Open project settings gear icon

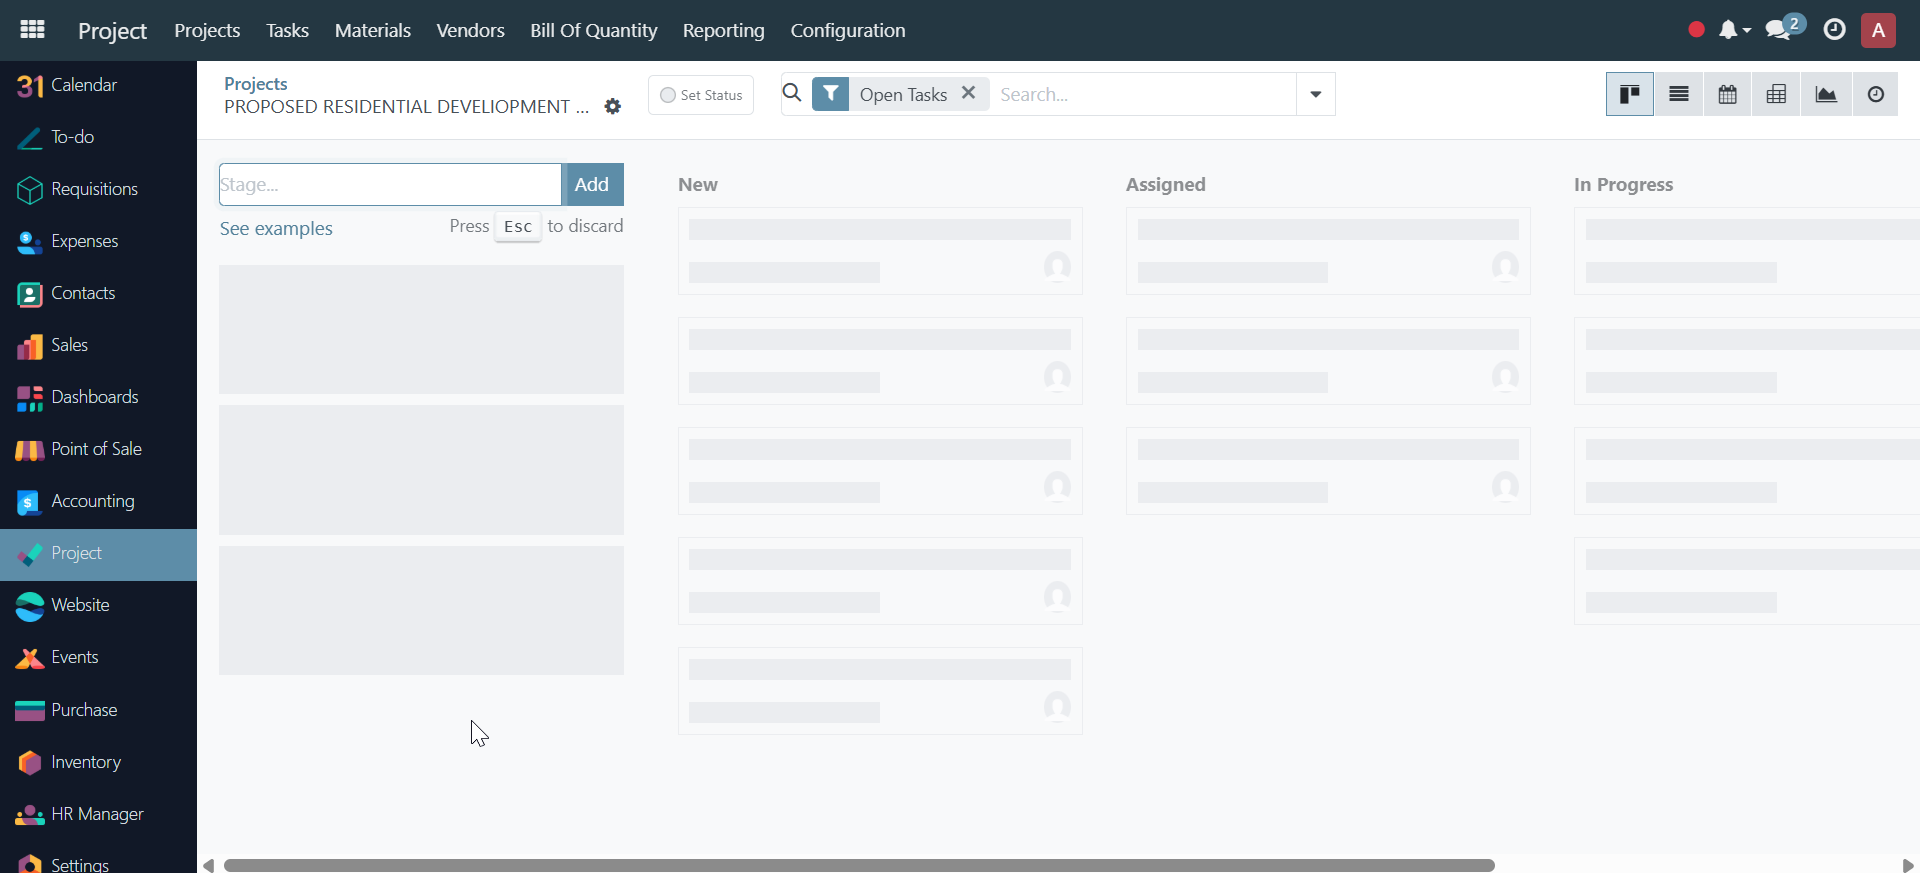coord(613,106)
